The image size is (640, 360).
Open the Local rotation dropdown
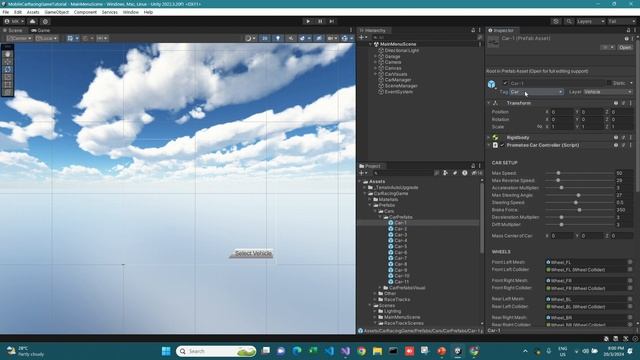pos(46,38)
